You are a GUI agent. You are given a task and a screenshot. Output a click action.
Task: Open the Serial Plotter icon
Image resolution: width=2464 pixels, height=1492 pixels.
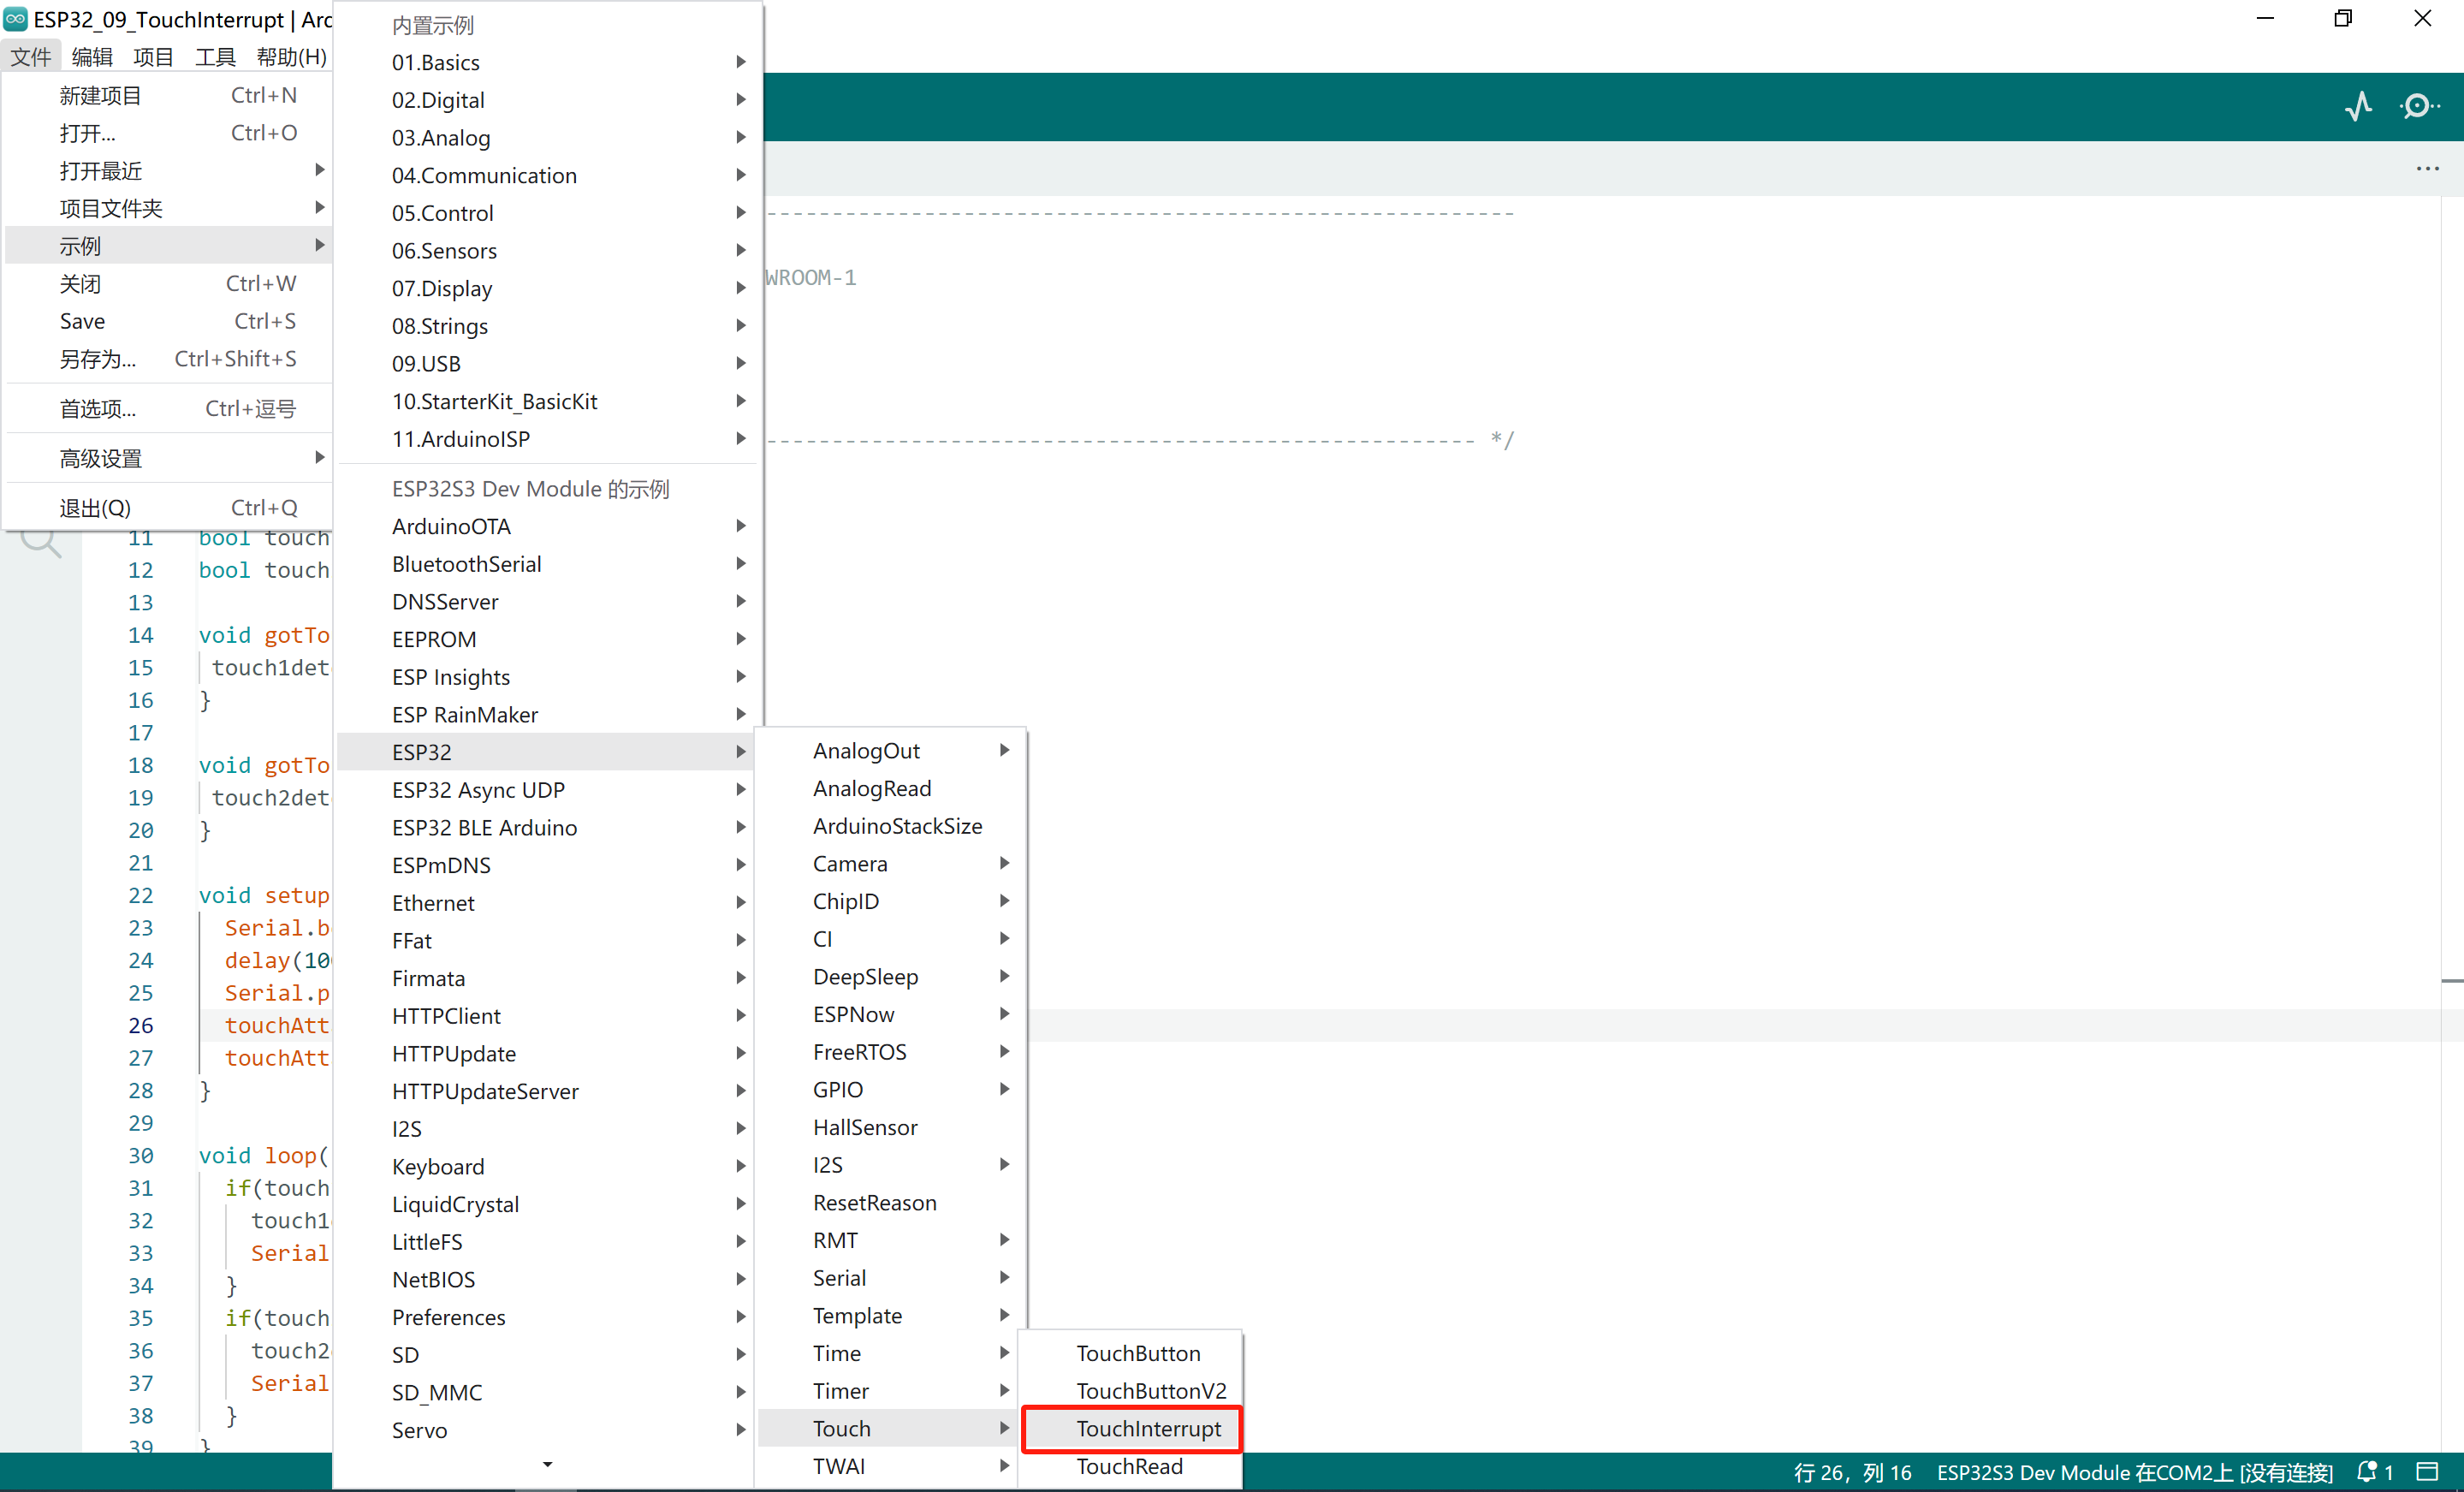pyautogui.click(x=2358, y=106)
